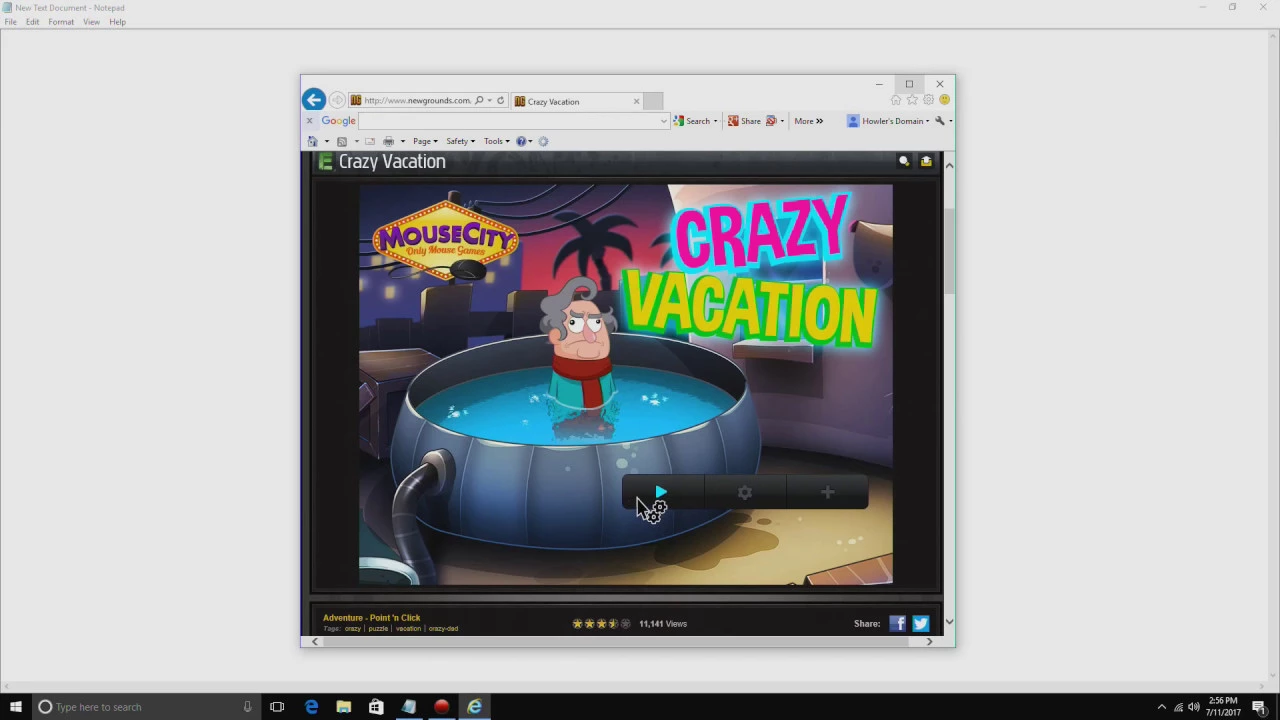Open the dropdown beside the Share icon
This screenshot has height=720, width=1280.
click(x=782, y=121)
